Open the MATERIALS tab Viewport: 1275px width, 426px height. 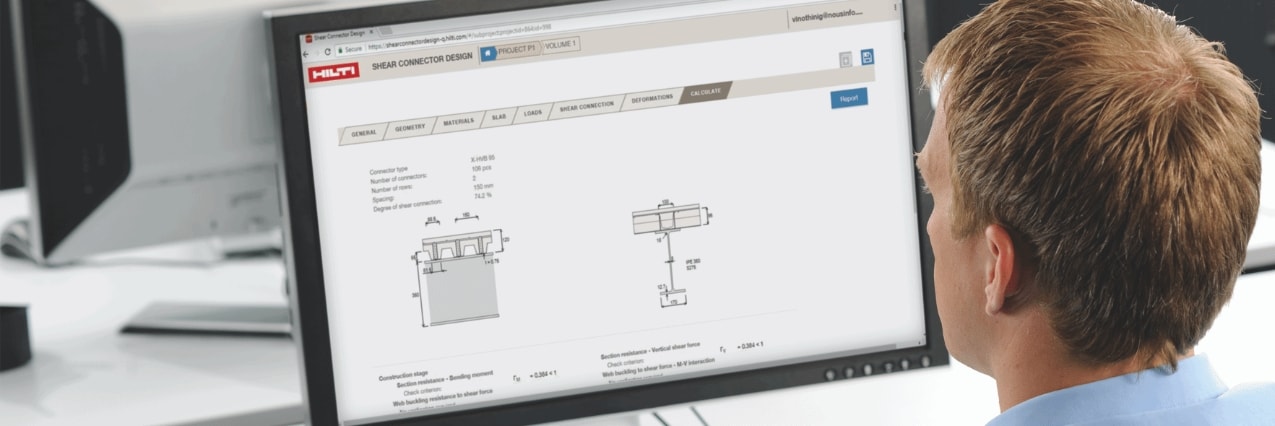pos(458,122)
